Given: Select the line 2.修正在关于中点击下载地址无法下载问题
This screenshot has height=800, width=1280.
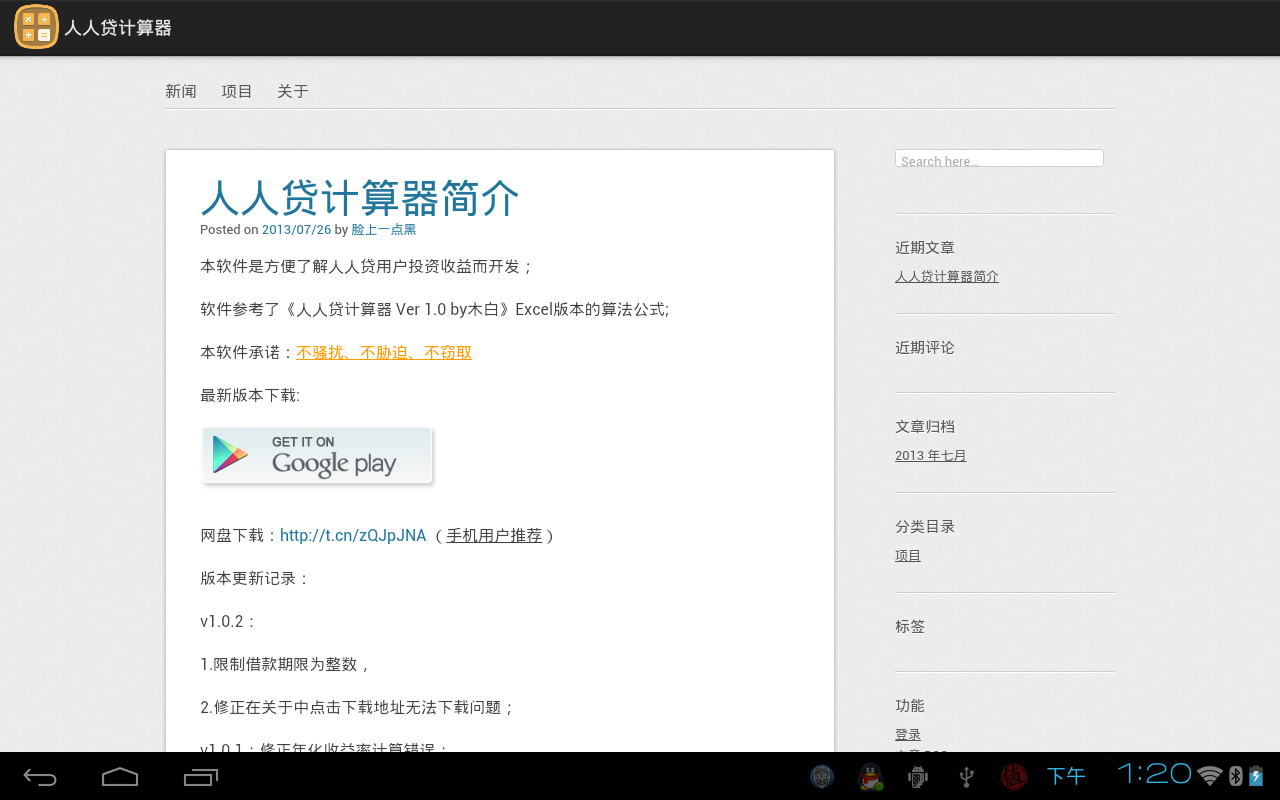Looking at the screenshot, I should (x=358, y=707).
